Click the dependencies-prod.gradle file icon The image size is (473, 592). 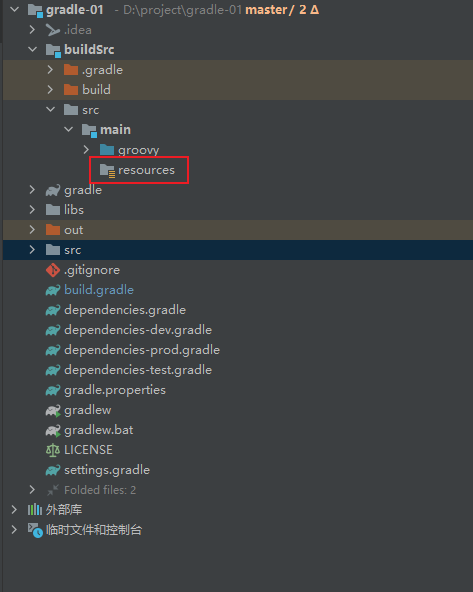point(53,350)
